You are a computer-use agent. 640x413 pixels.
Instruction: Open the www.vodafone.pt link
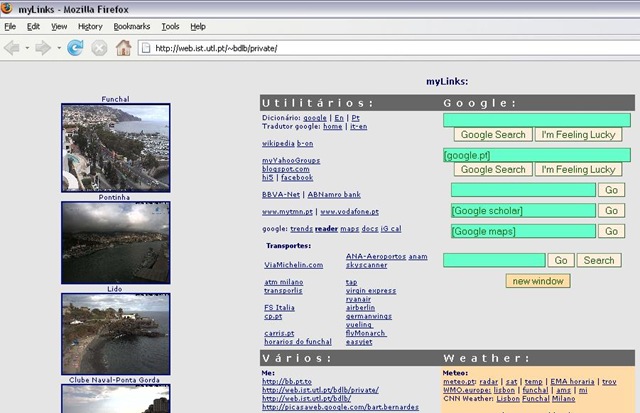click(349, 212)
